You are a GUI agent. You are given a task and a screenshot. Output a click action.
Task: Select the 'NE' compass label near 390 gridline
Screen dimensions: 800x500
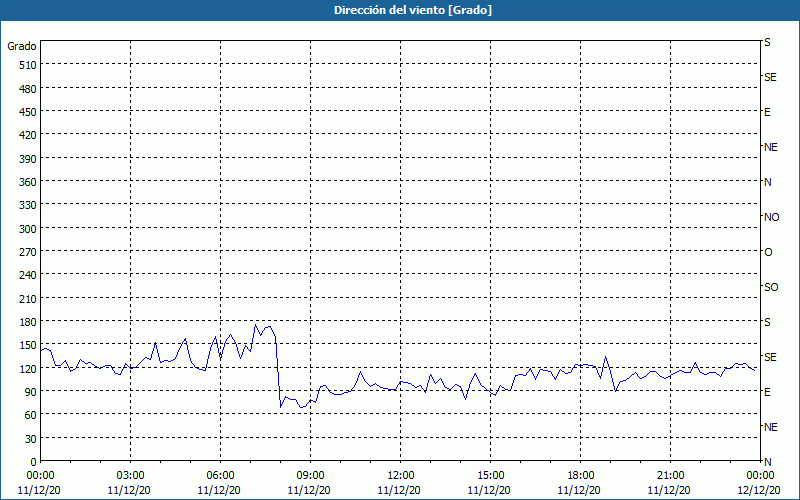(x=770, y=147)
